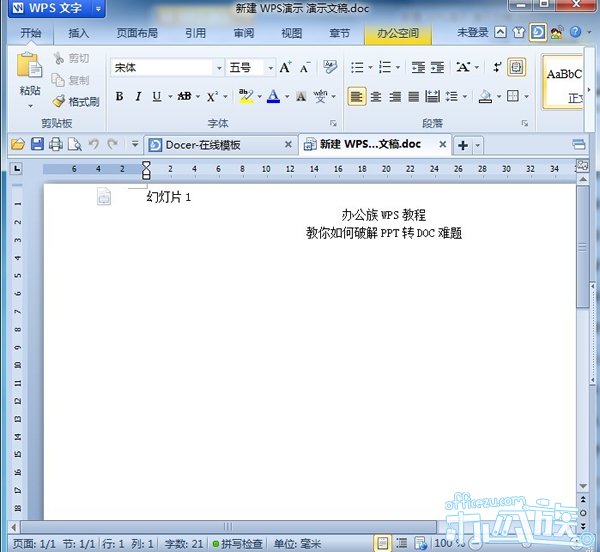Align text left

pos(357,96)
